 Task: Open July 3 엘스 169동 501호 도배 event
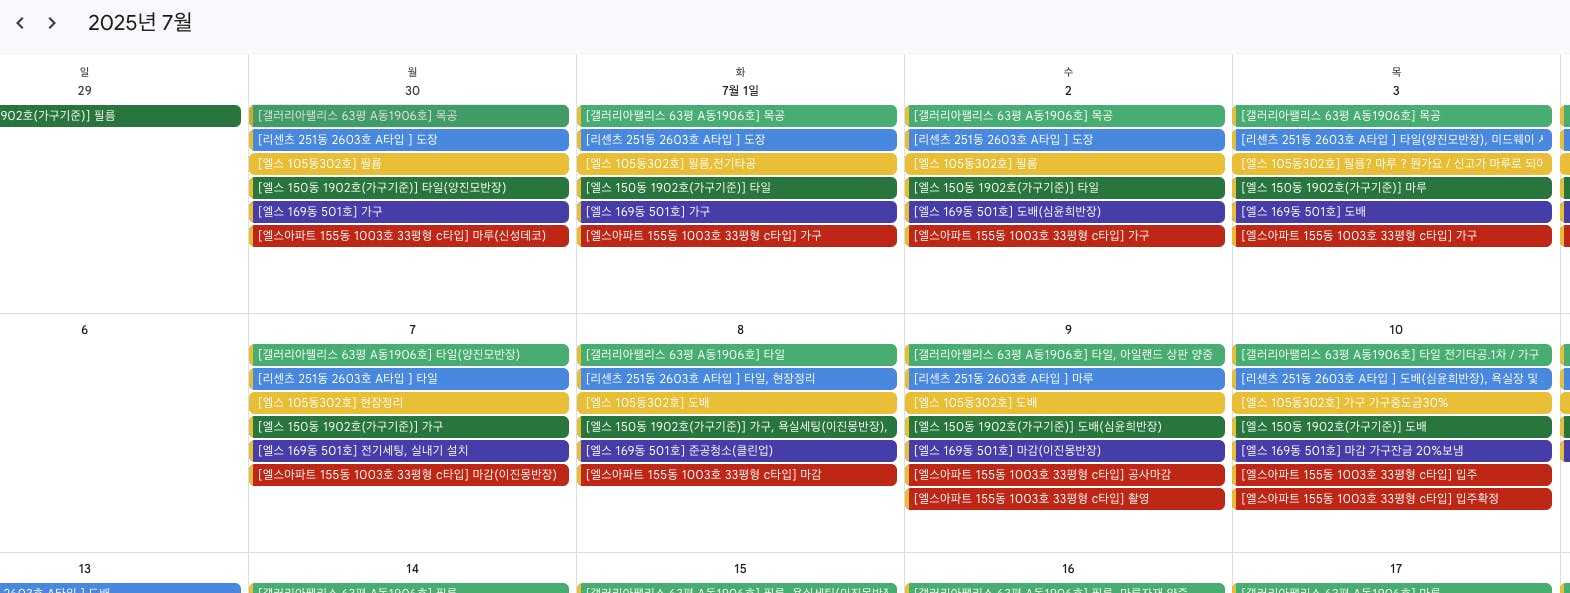click(x=1393, y=212)
